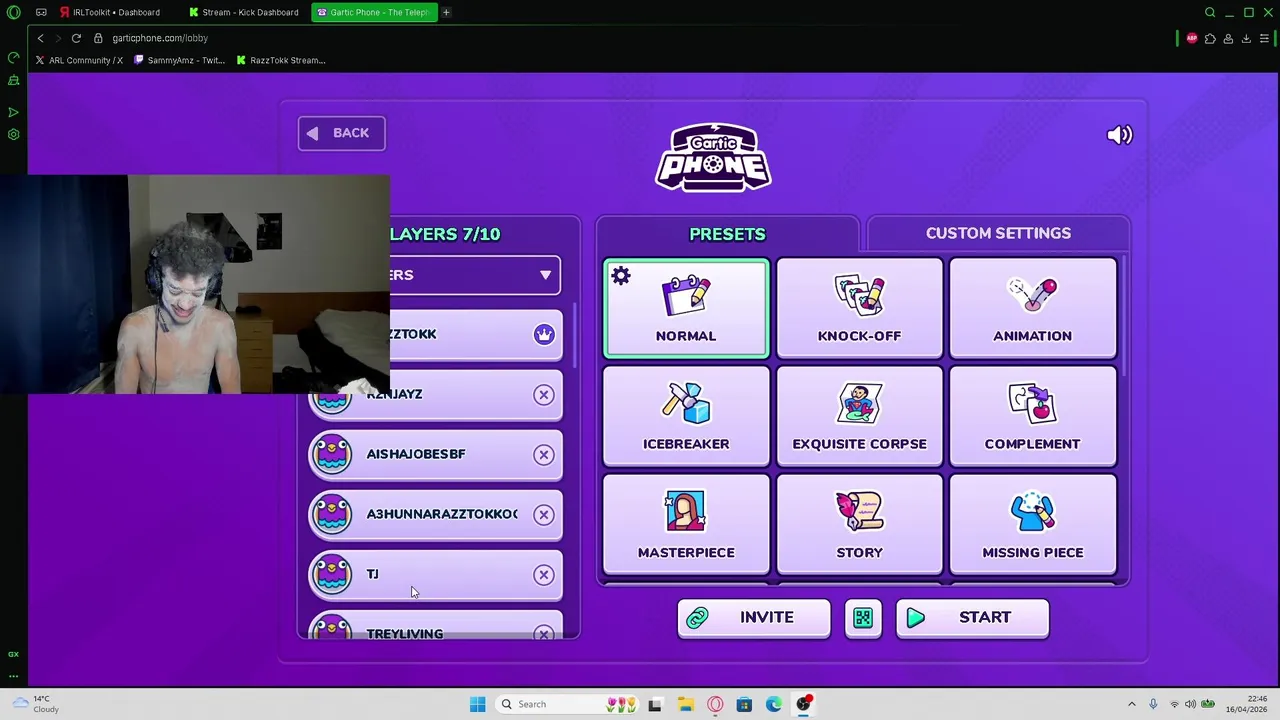Screen dimensions: 1280x720
Task: Open GX Corner gamepad icon
Action: (41, 12)
